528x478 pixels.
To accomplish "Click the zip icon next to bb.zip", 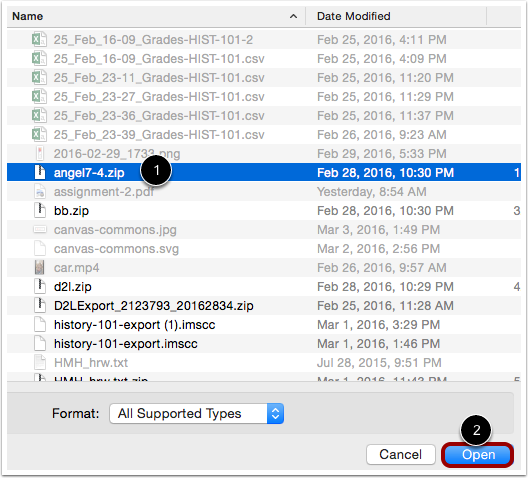I will pos(40,210).
